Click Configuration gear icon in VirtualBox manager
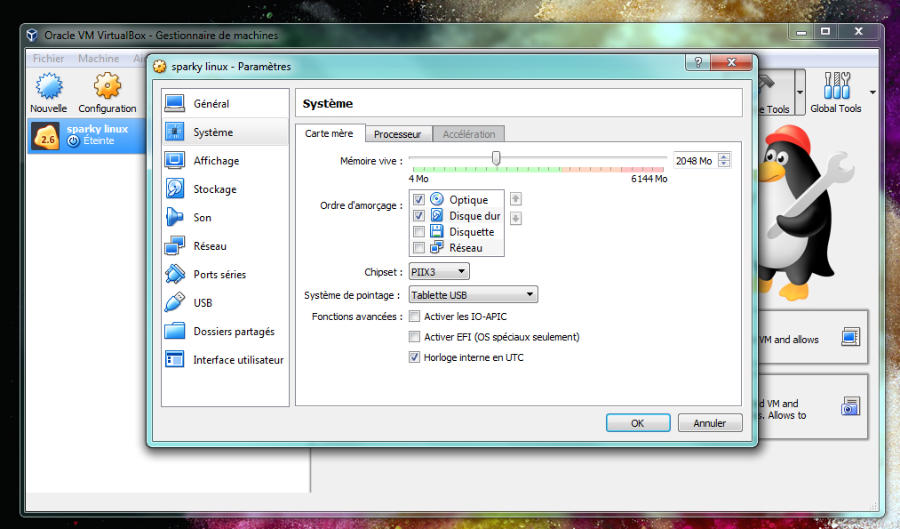Viewport: 900px width, 529px height. 107,86
